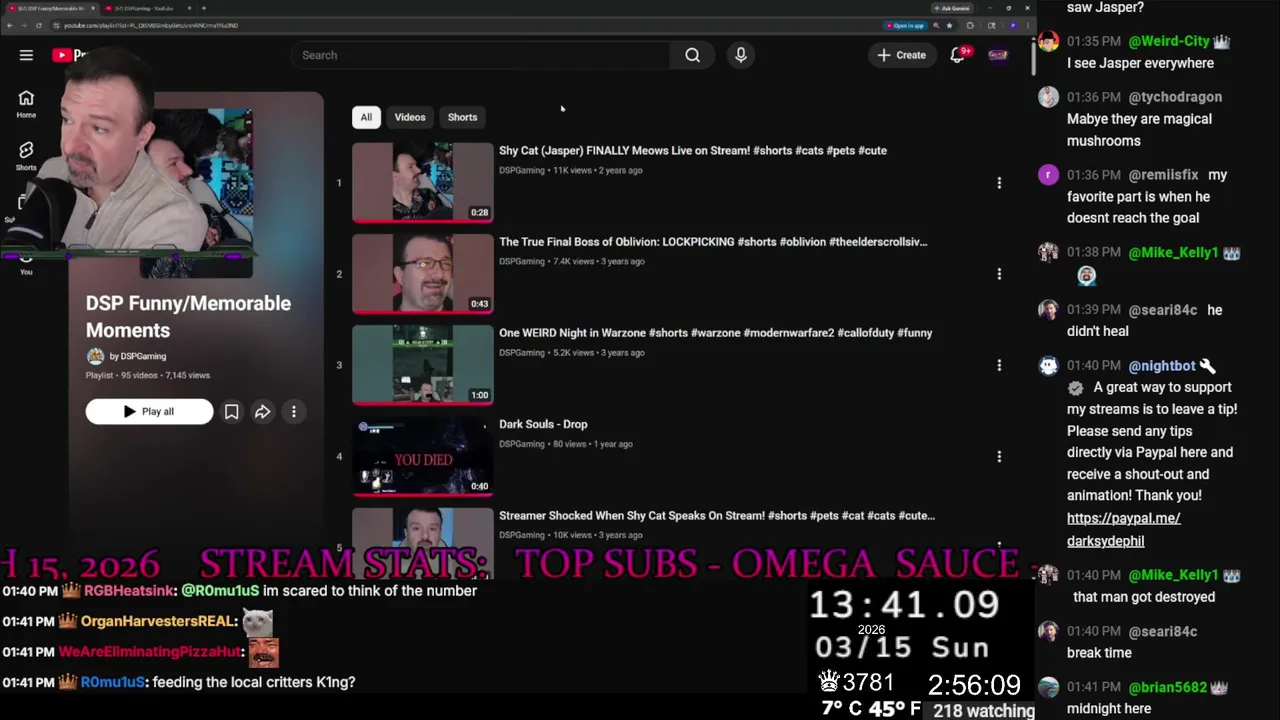The height and width of the screenshot is (720, 1280).
Task: Click the Dark Souls - Drop title
Action: (x=543, y=424)
